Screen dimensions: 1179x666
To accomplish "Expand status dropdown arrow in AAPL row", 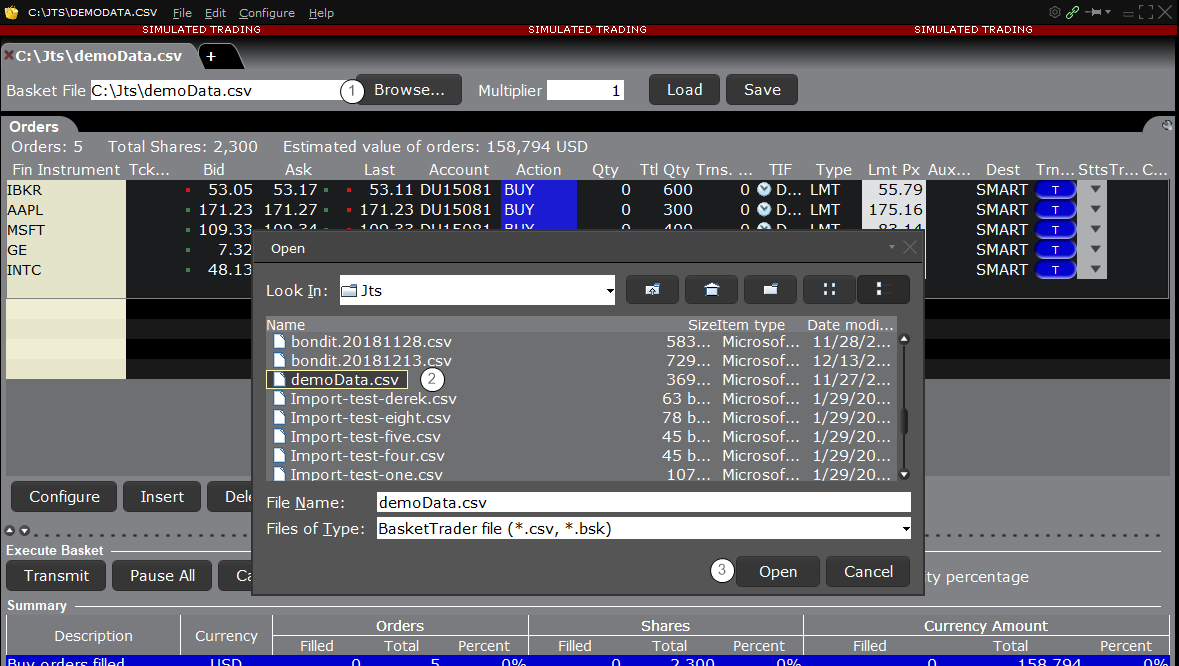I will [x=1095, y=210].
